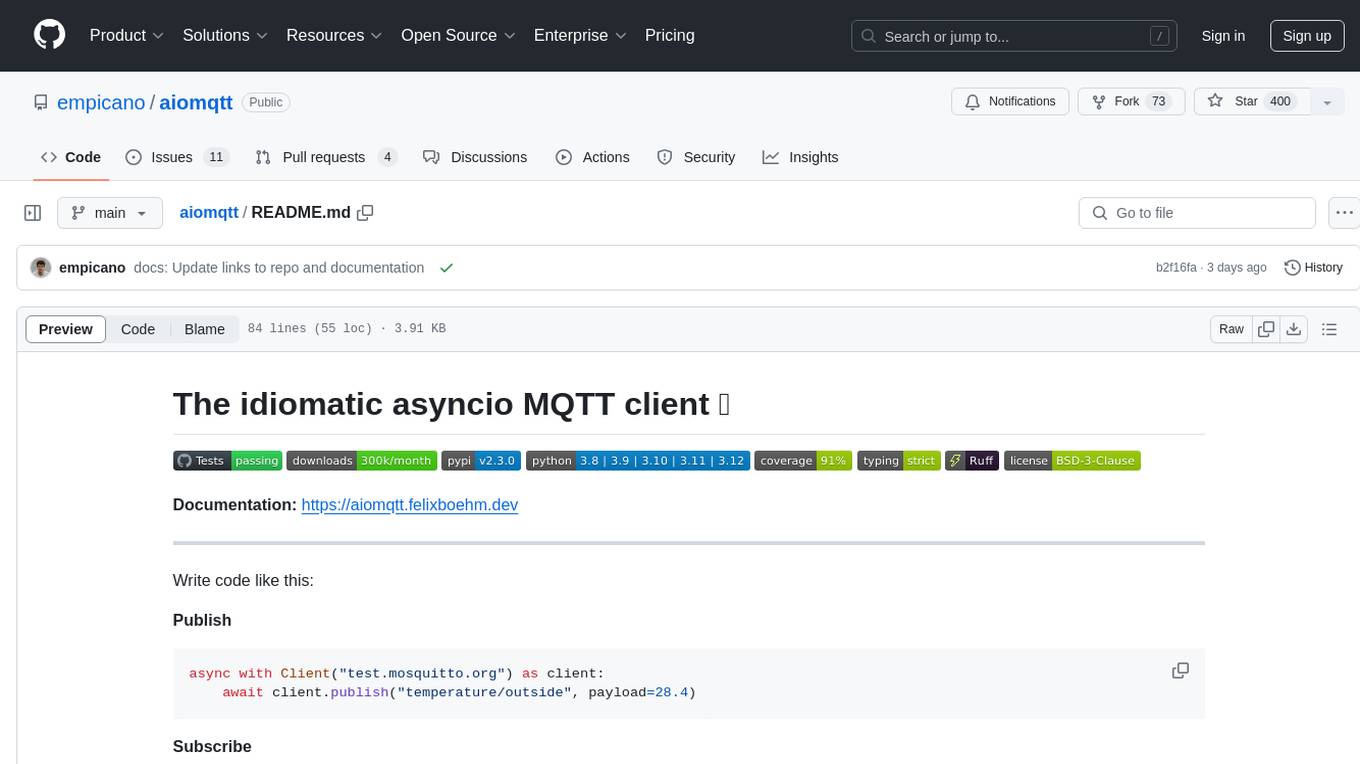The image size is (1360, 764).
Task: Click the Tests passing badge
Action: pyautogui.click(x=227, y=460)
